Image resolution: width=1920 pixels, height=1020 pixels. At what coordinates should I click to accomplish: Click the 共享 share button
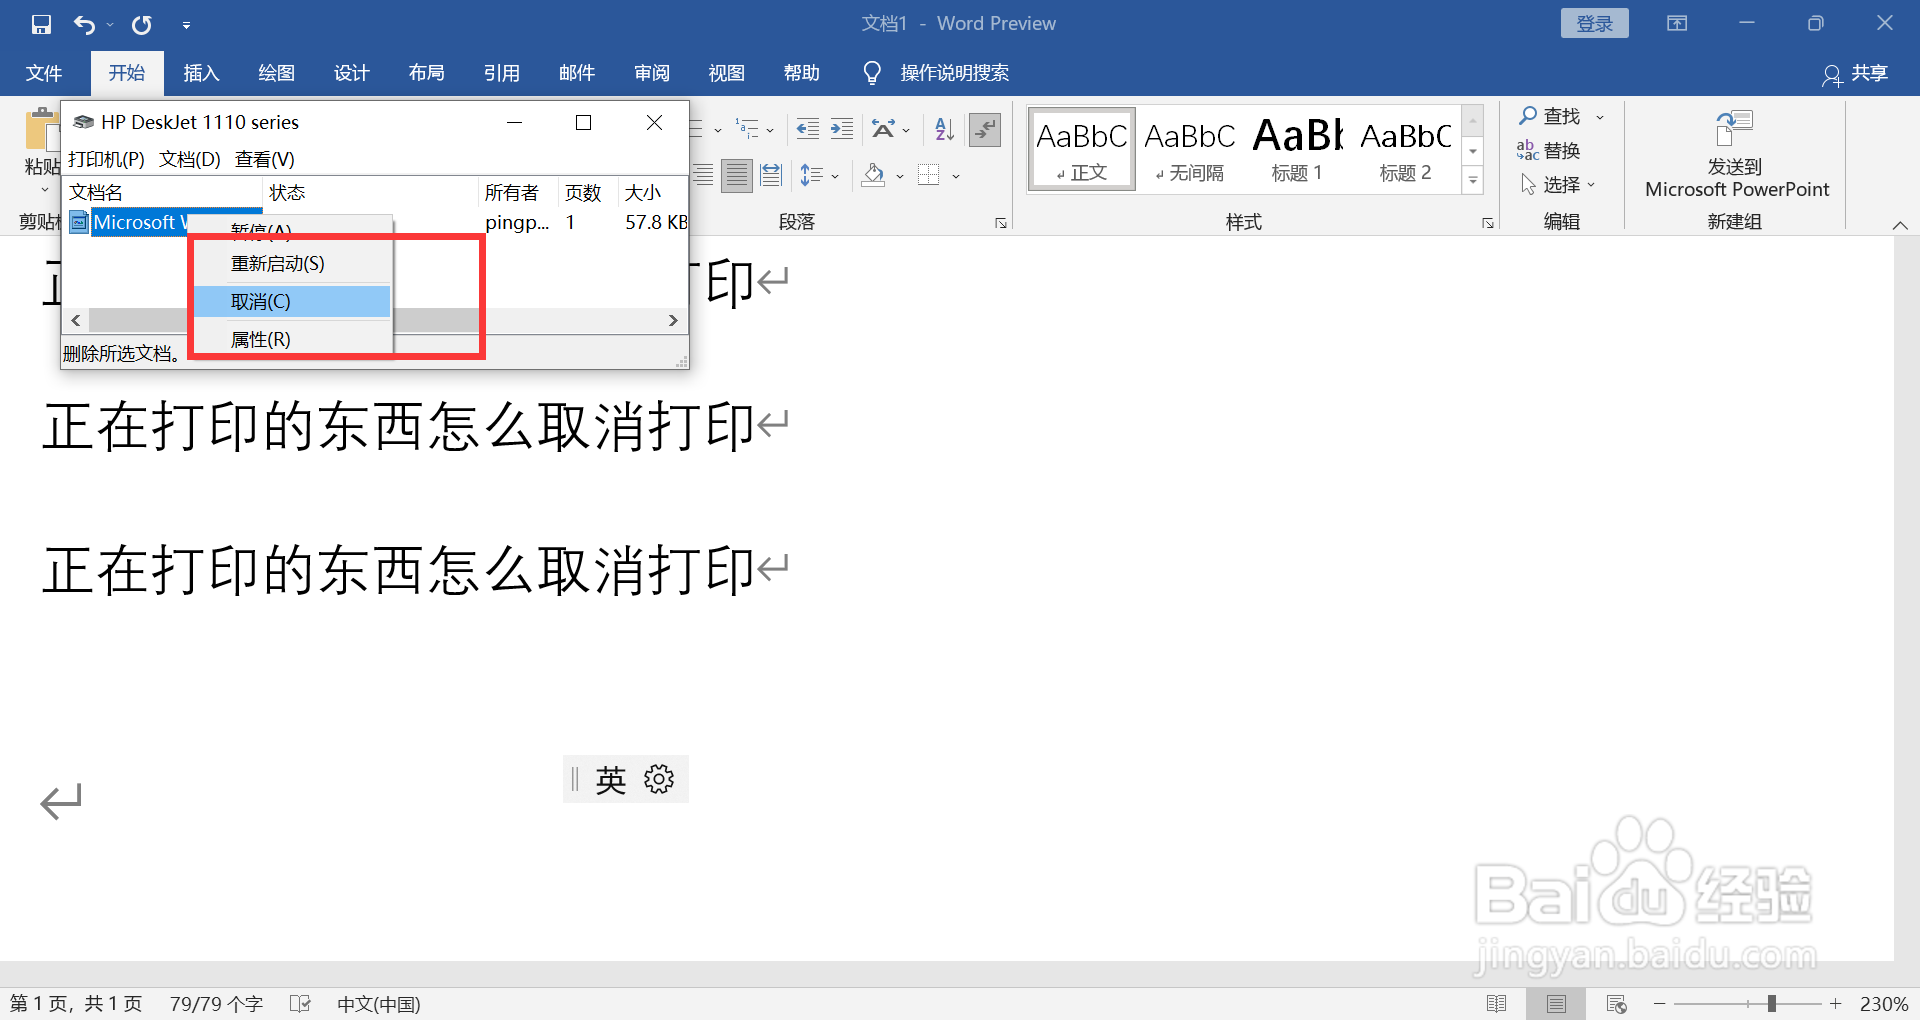1856,73
